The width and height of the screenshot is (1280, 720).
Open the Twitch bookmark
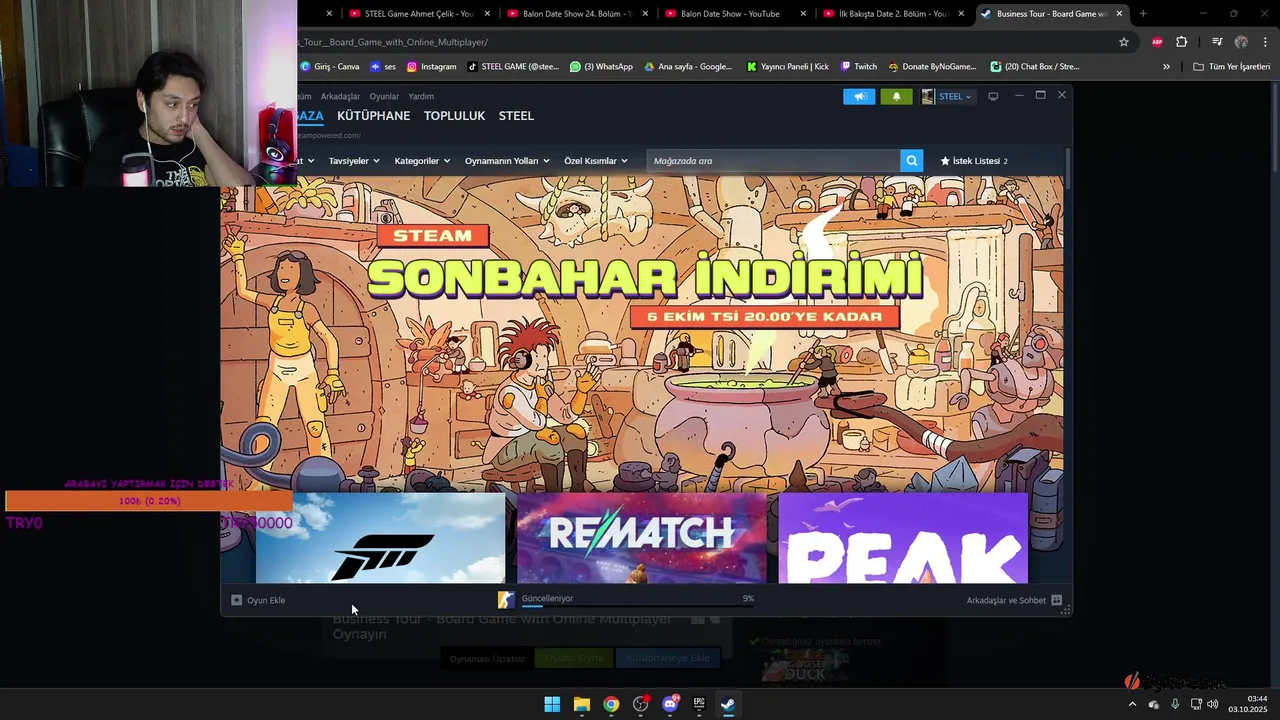tap(859, 67)
